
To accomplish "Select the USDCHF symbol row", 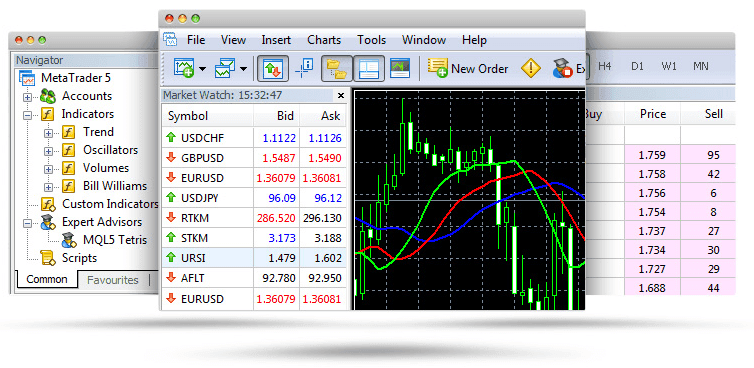I will click(x=254, y=138).
